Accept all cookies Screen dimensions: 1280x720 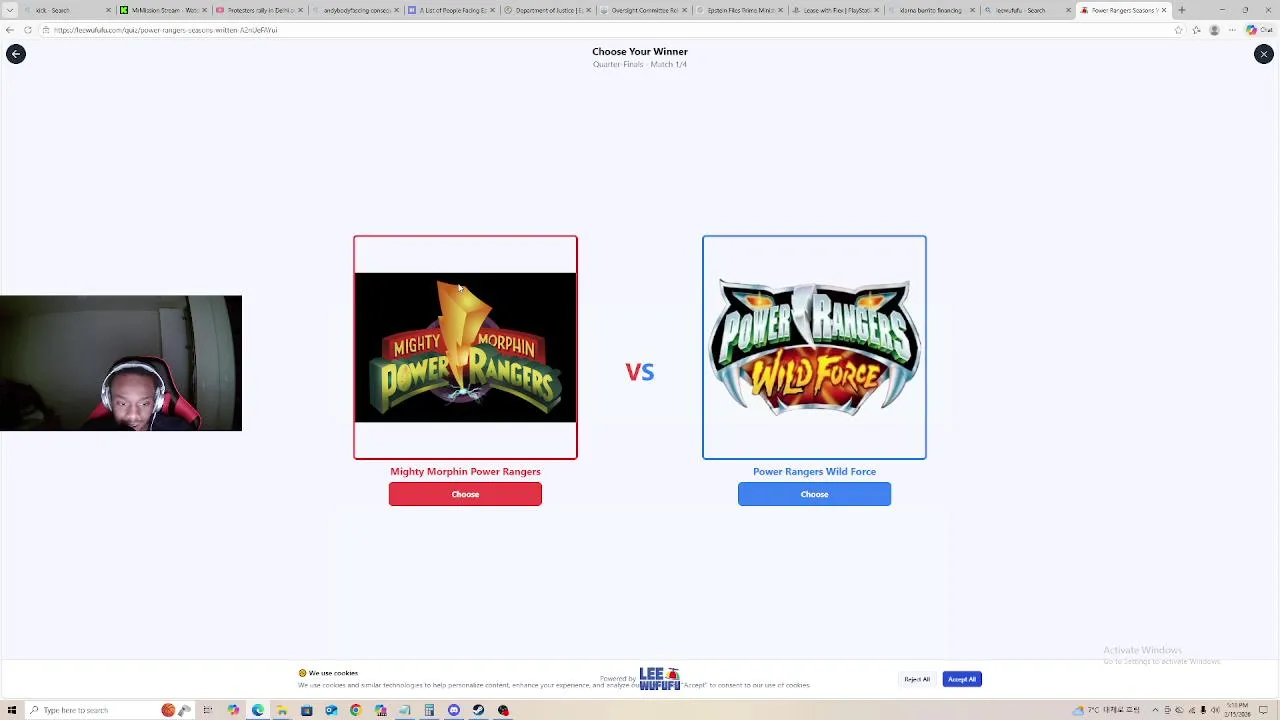962,679
